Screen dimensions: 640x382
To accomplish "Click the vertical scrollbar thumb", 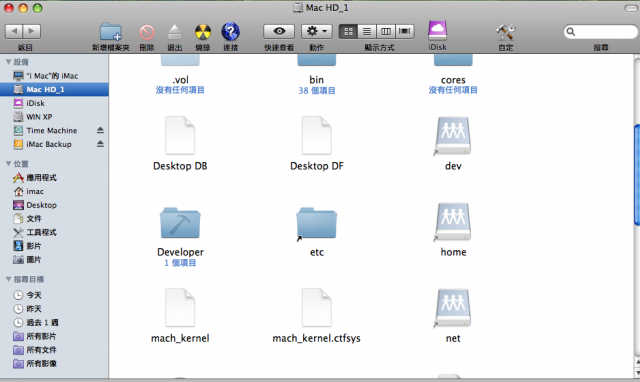I will point(637,175).
